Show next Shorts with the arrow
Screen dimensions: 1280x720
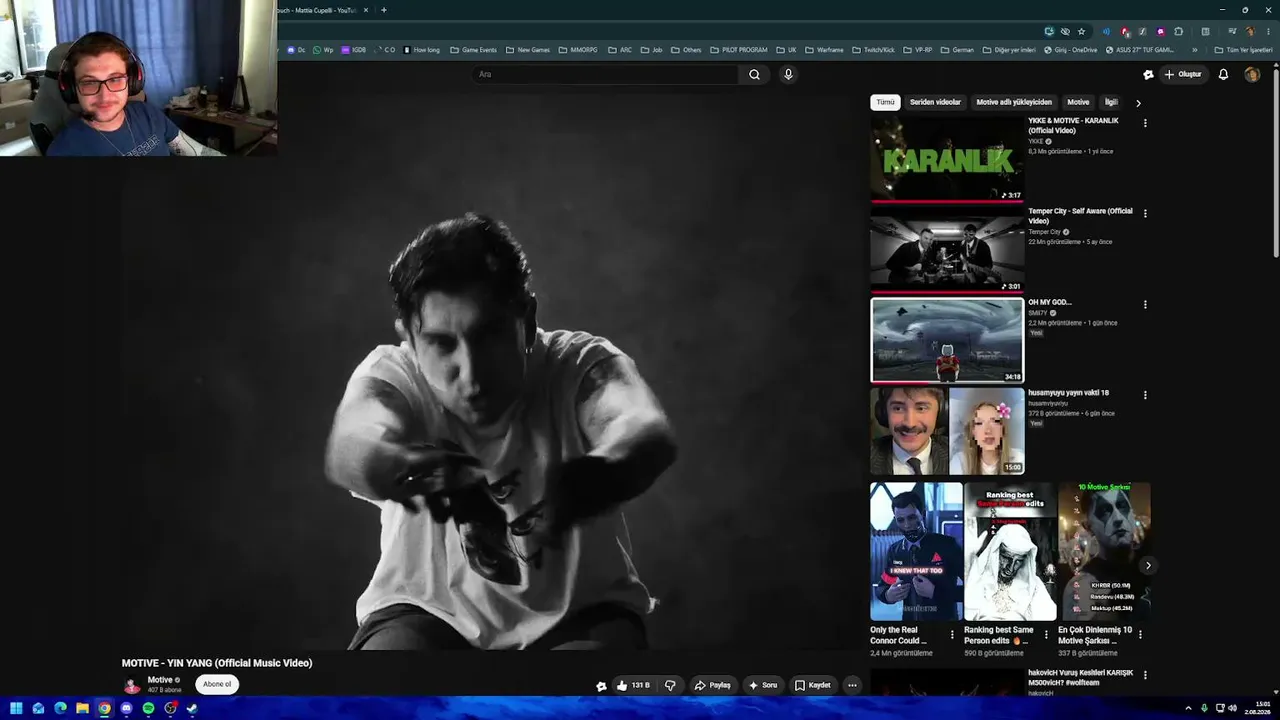1148,566
